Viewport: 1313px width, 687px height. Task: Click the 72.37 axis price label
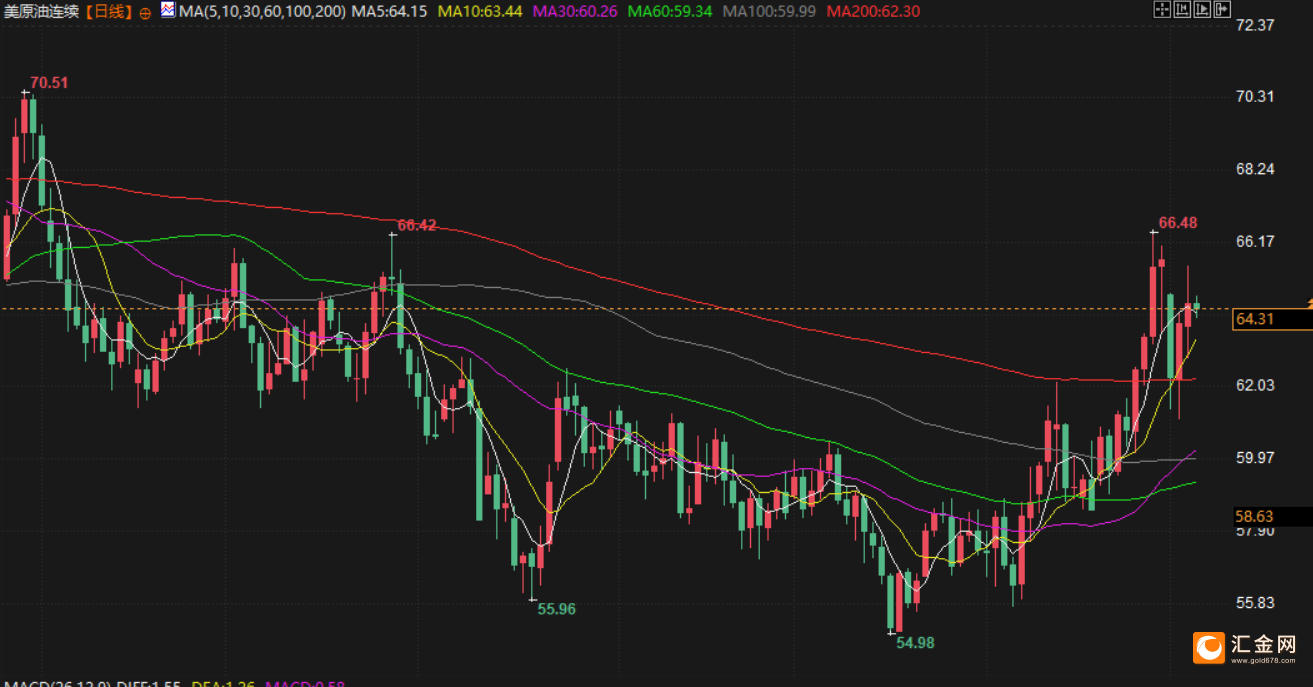pyautogui.click(x=1255, y=25)
